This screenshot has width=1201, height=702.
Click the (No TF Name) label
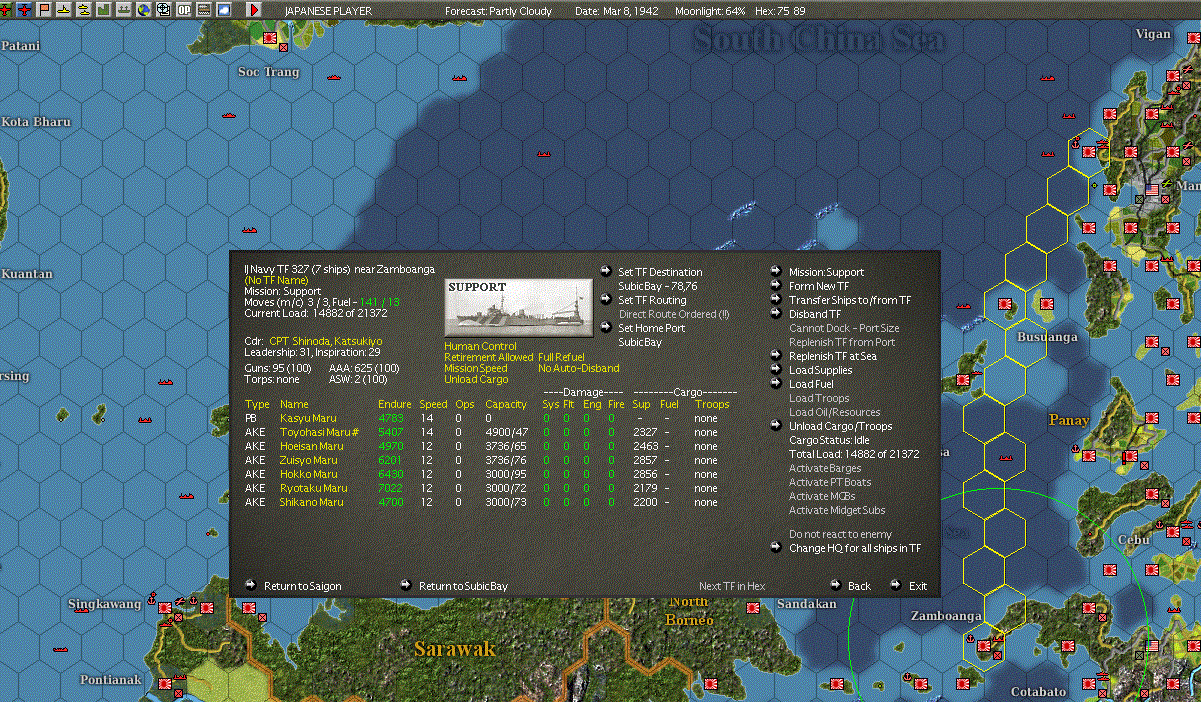pyautogui.click(x=277, y=281)
